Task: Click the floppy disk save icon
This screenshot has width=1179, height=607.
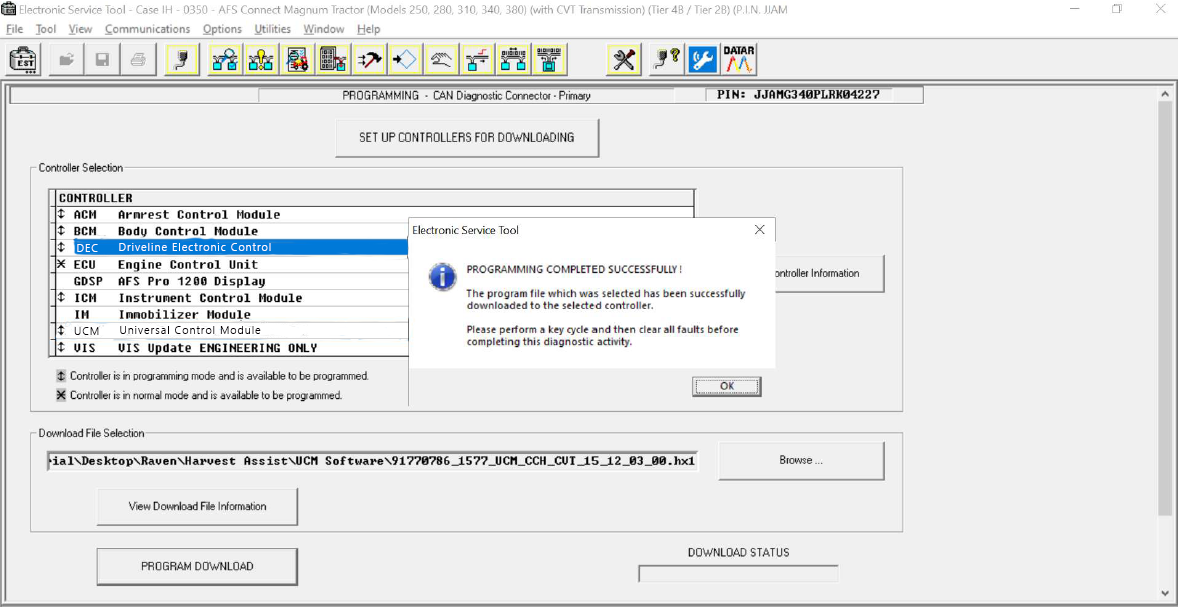Action: coord(102,59)
